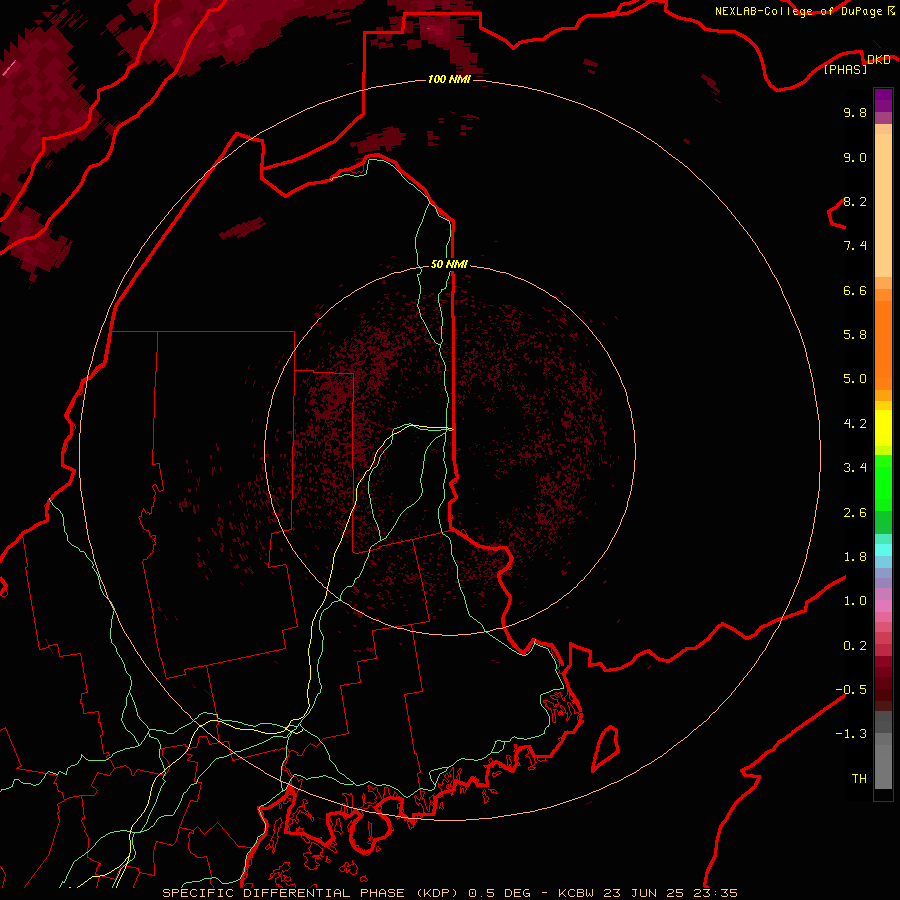
Task: Pick the pink color bar segment near 1.0
Action: click(x=883, y=606)
